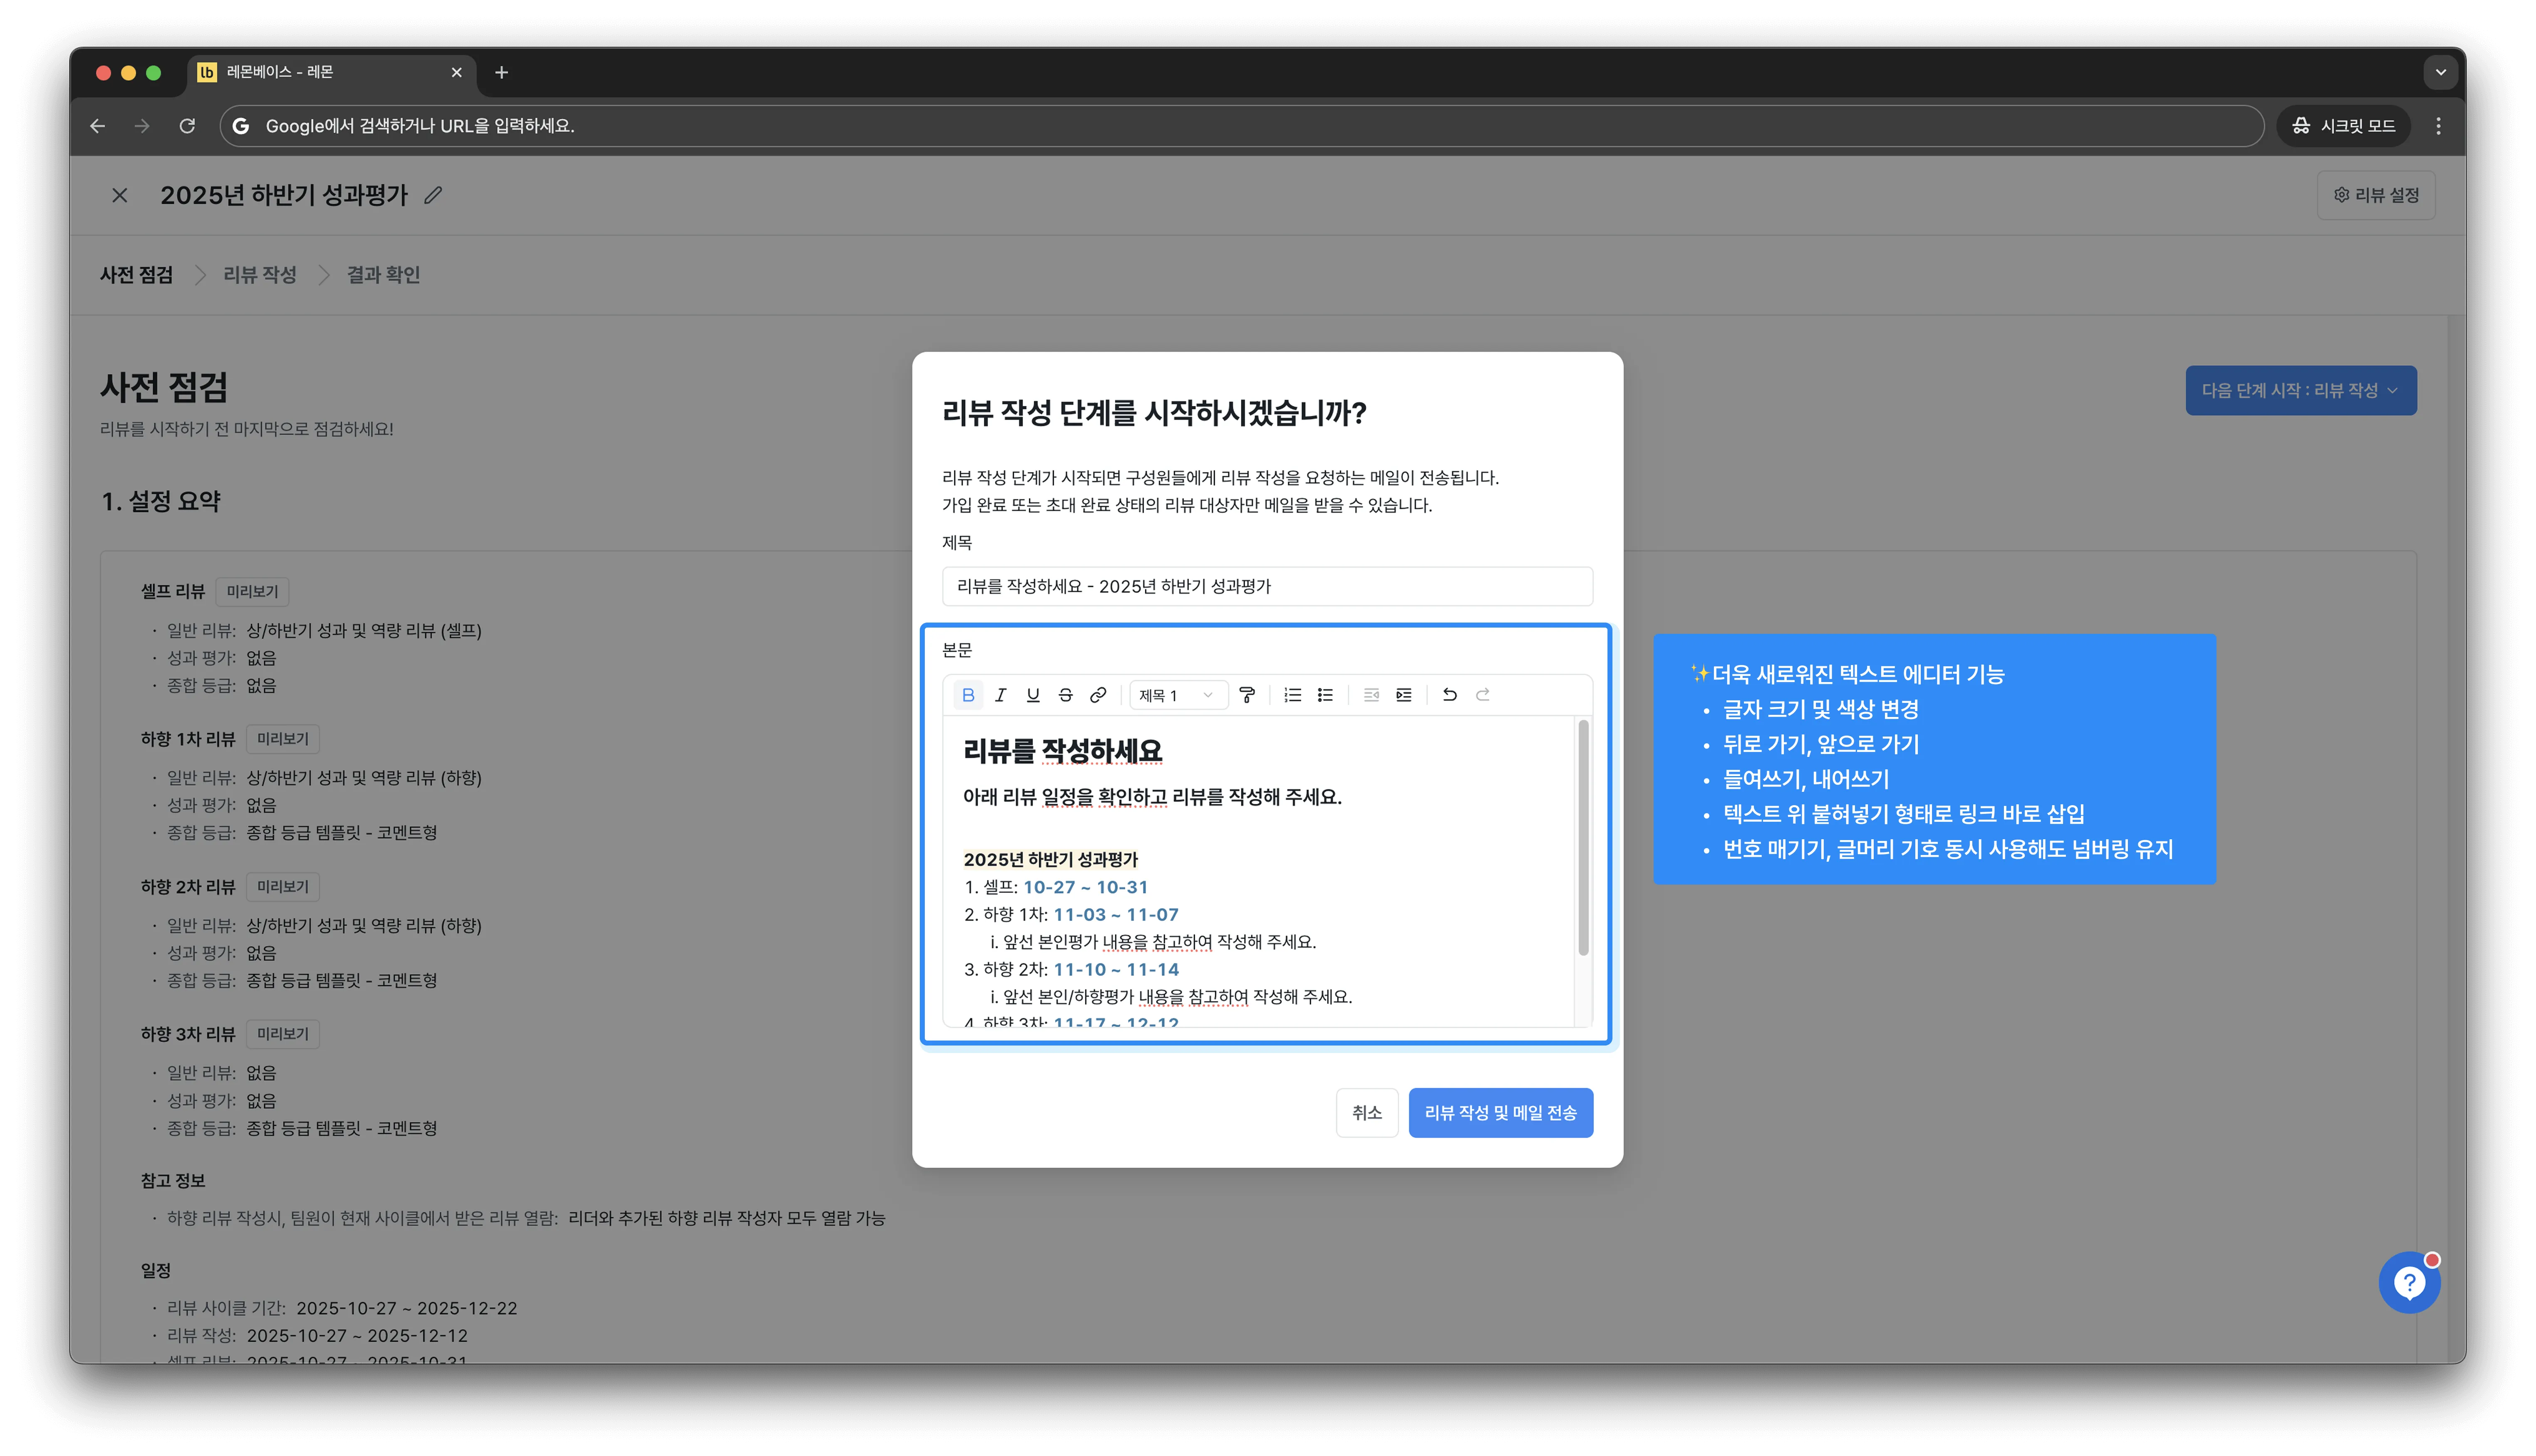Undo the last edit in the editor

1450,695
